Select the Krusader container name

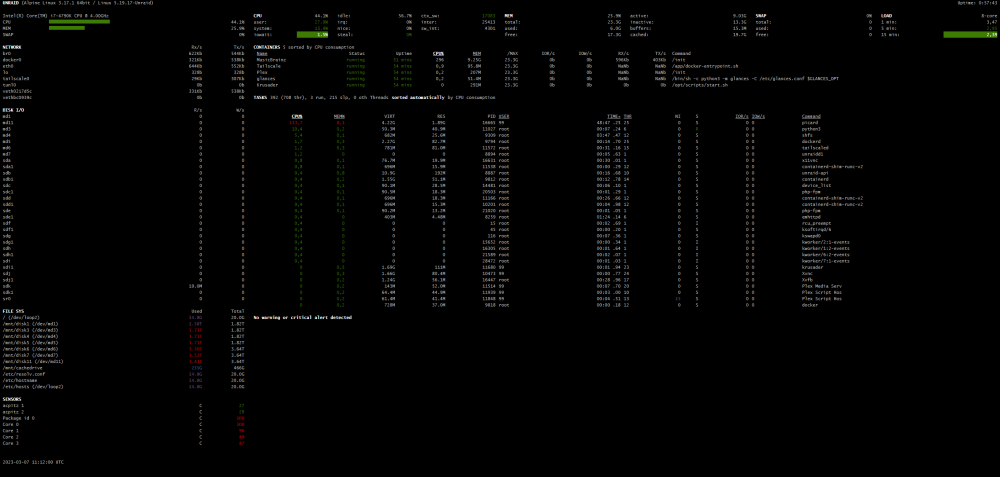(267, 85)
